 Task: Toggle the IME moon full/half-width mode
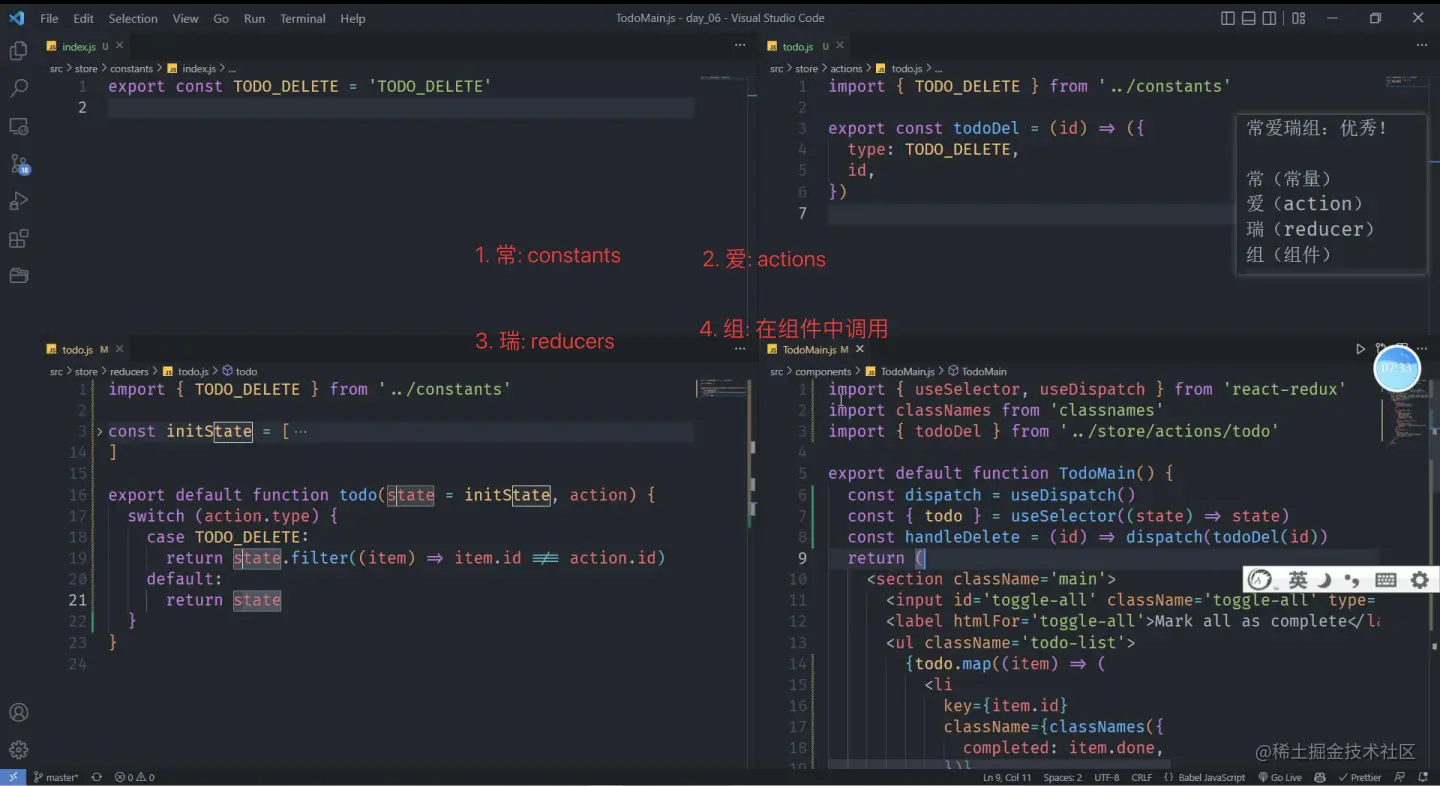pyautogui.click(x=1325, y=580)
